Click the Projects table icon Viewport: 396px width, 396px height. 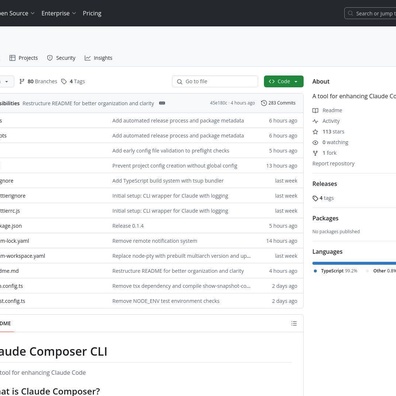click(x=12, y=58)
